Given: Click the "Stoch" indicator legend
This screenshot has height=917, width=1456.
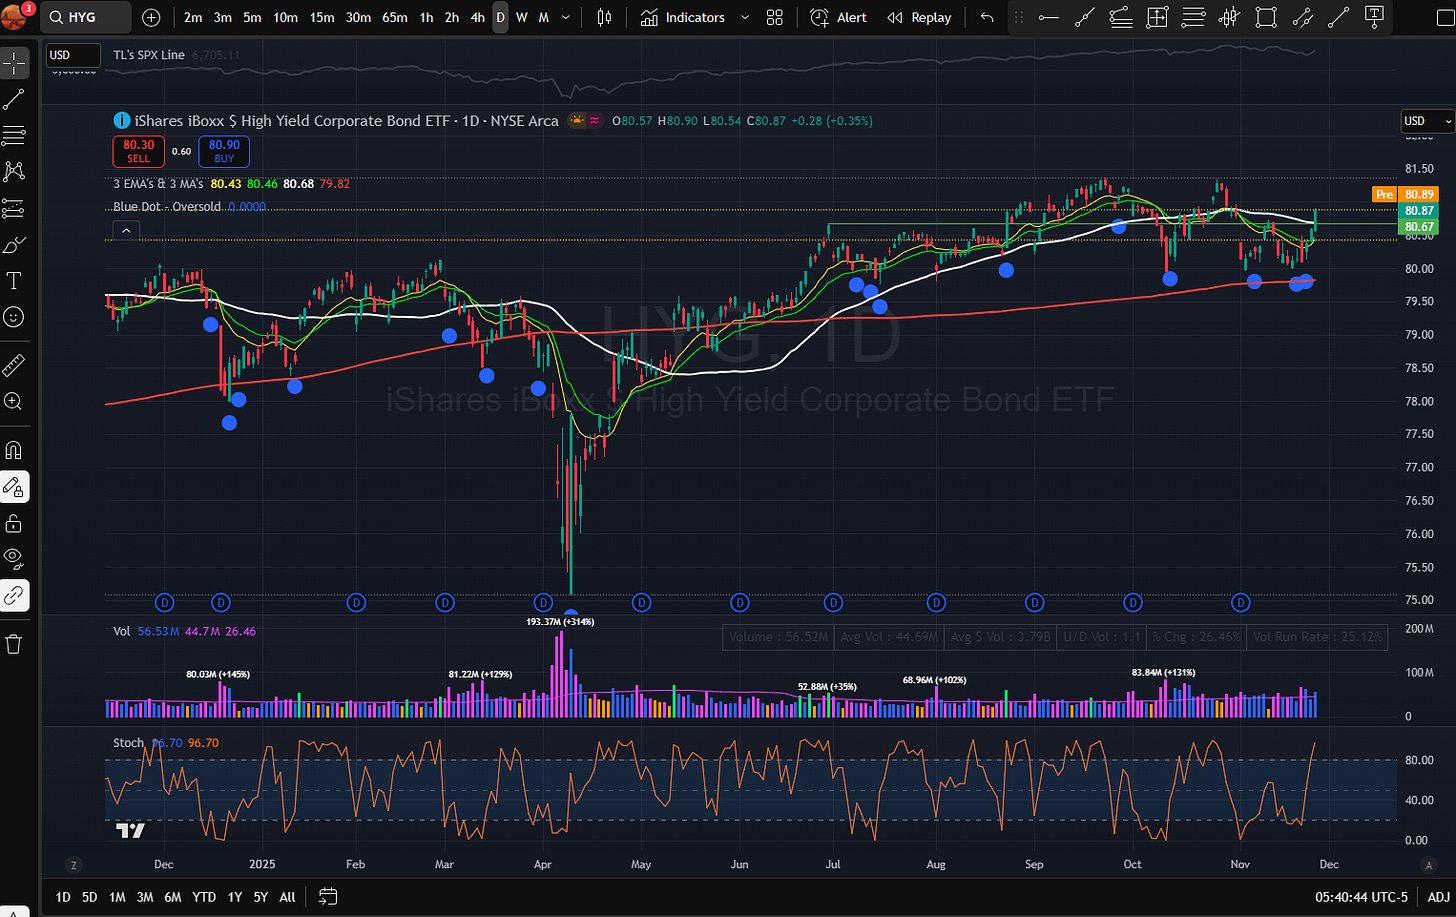Looking at the screenshot, I should (x=128, y=743).
